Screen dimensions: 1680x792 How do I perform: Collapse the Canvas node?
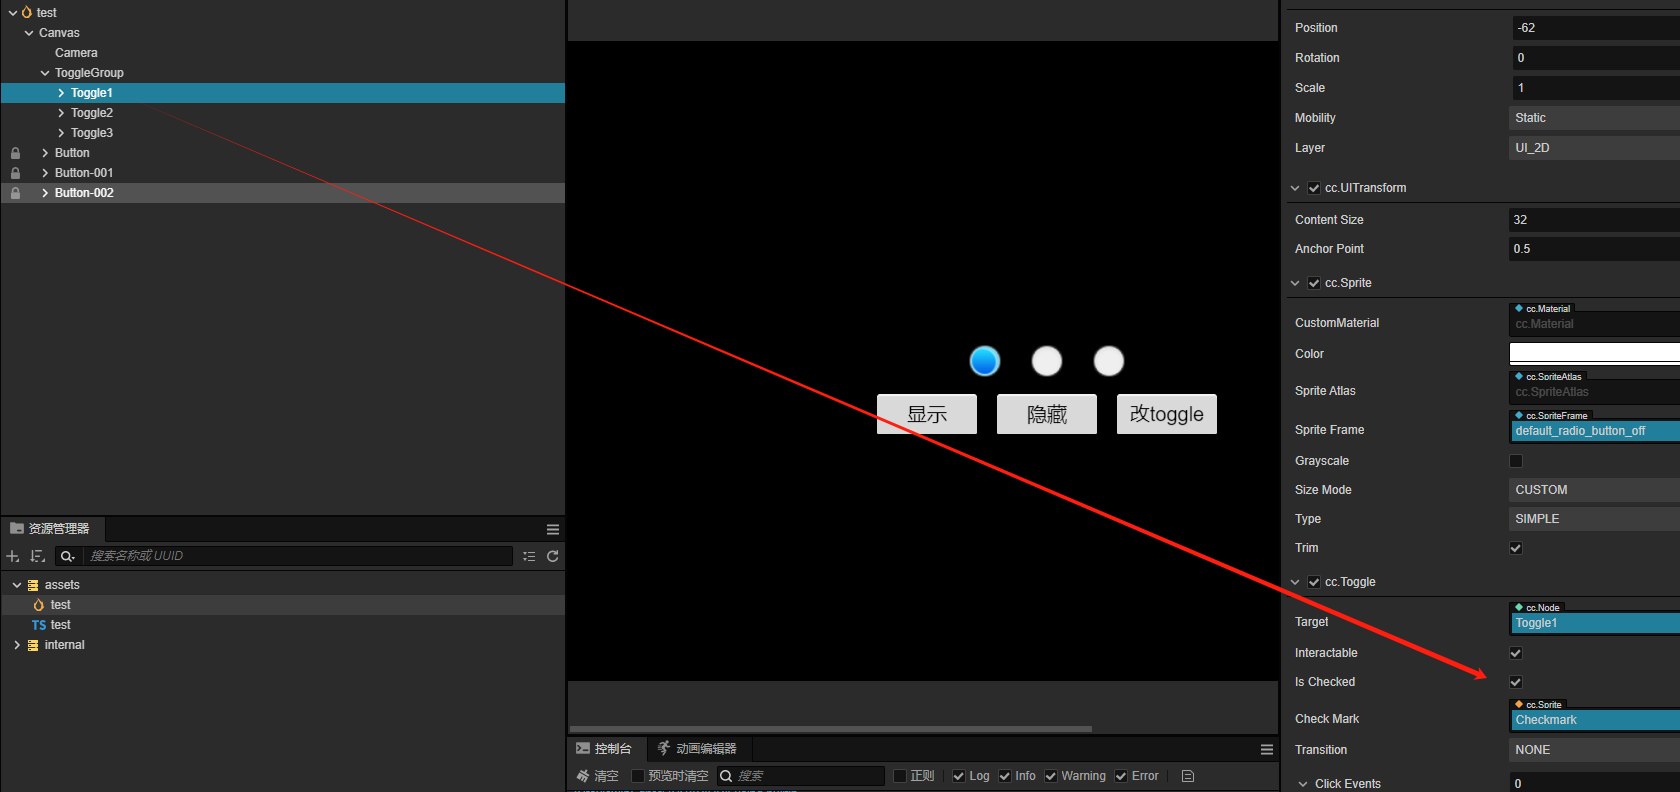[29, 33]
